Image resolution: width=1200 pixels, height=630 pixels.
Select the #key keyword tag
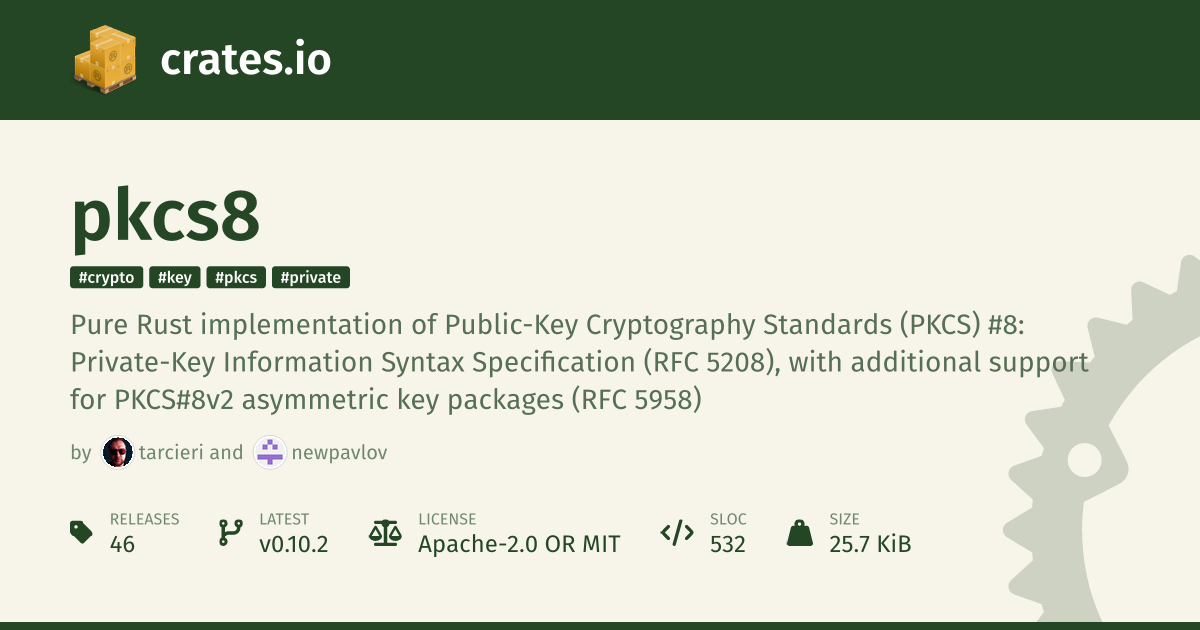(x=175, y=278)
